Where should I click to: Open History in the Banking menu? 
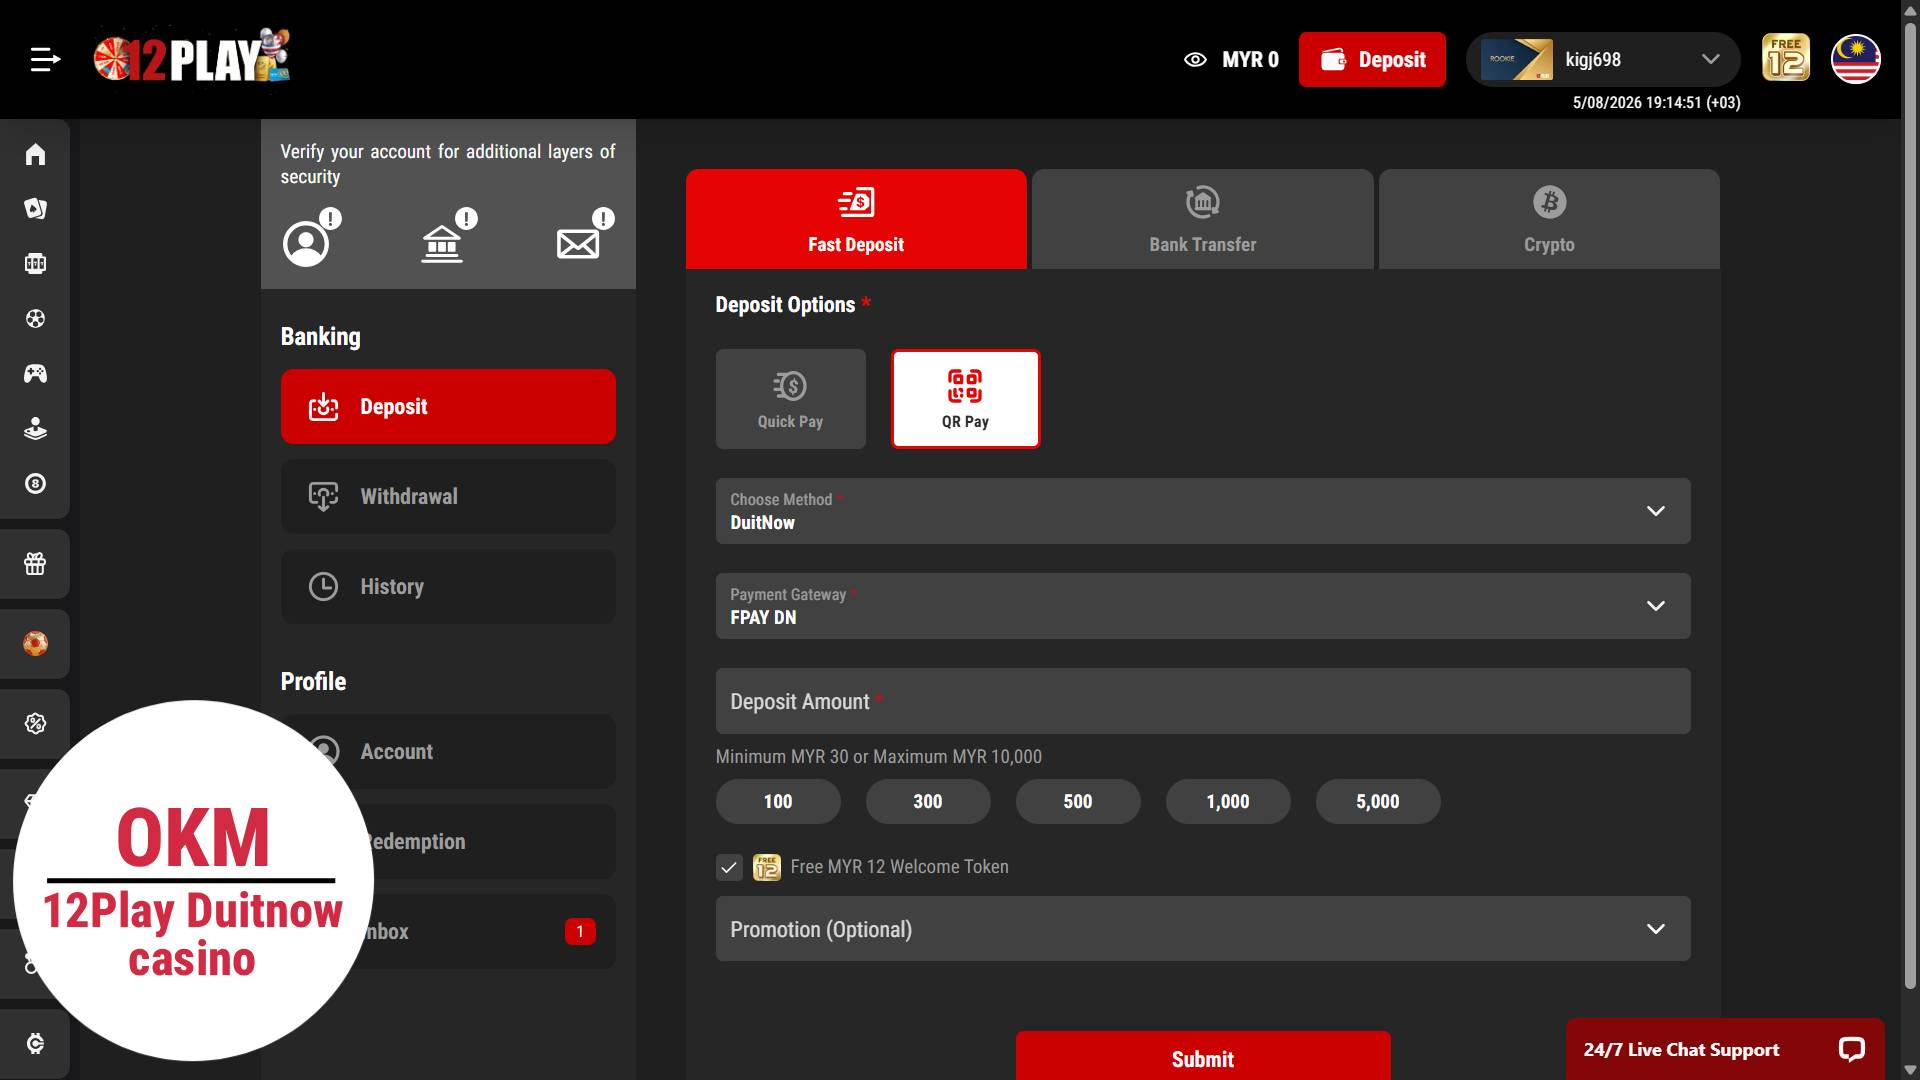[448, 587]
